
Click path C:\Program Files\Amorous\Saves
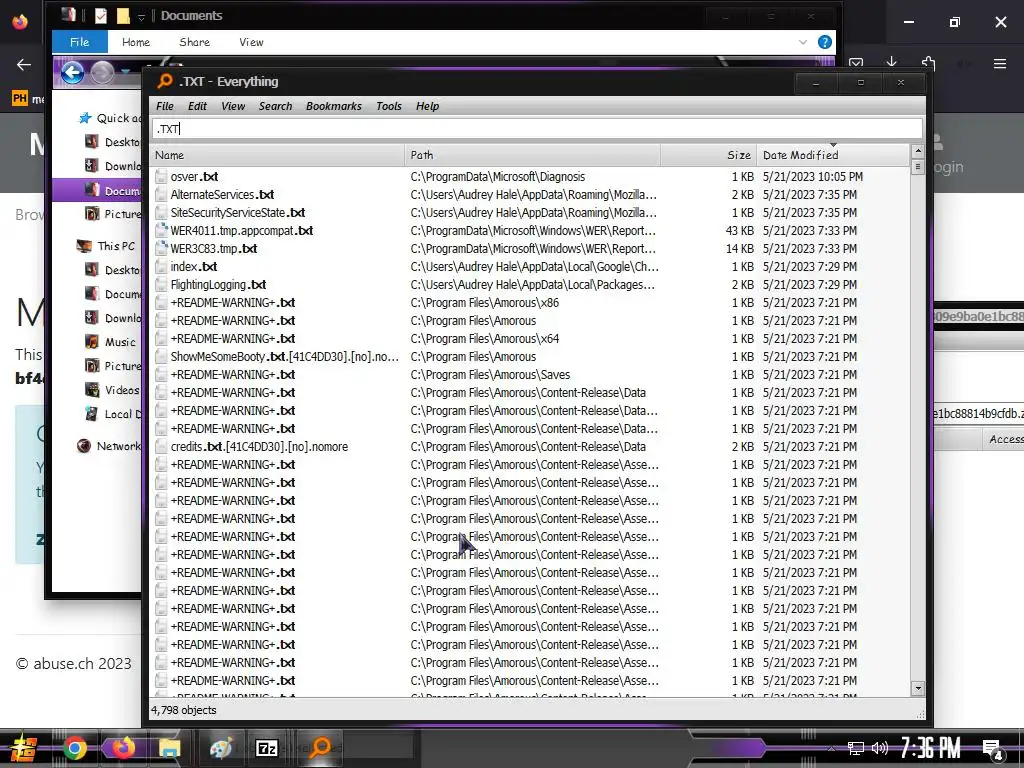pyautogui.click(x=490, y=375)
